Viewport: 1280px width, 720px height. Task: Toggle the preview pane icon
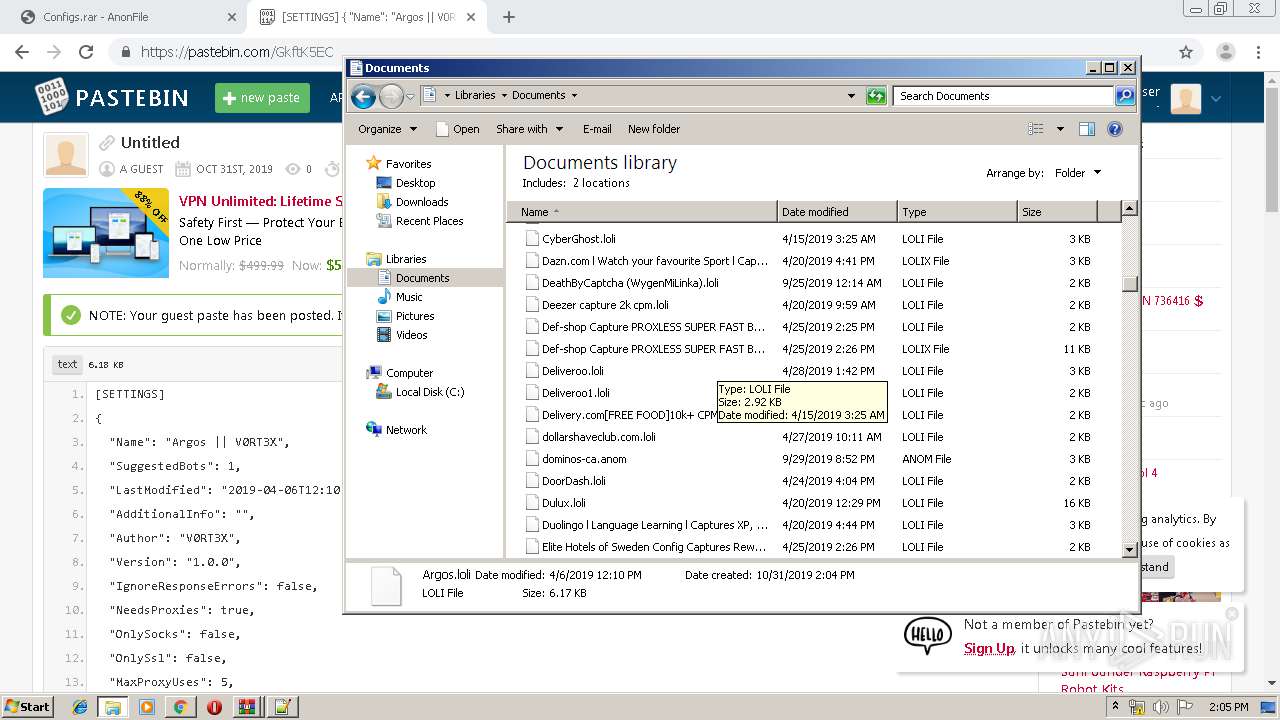(x=1087, y=129)
